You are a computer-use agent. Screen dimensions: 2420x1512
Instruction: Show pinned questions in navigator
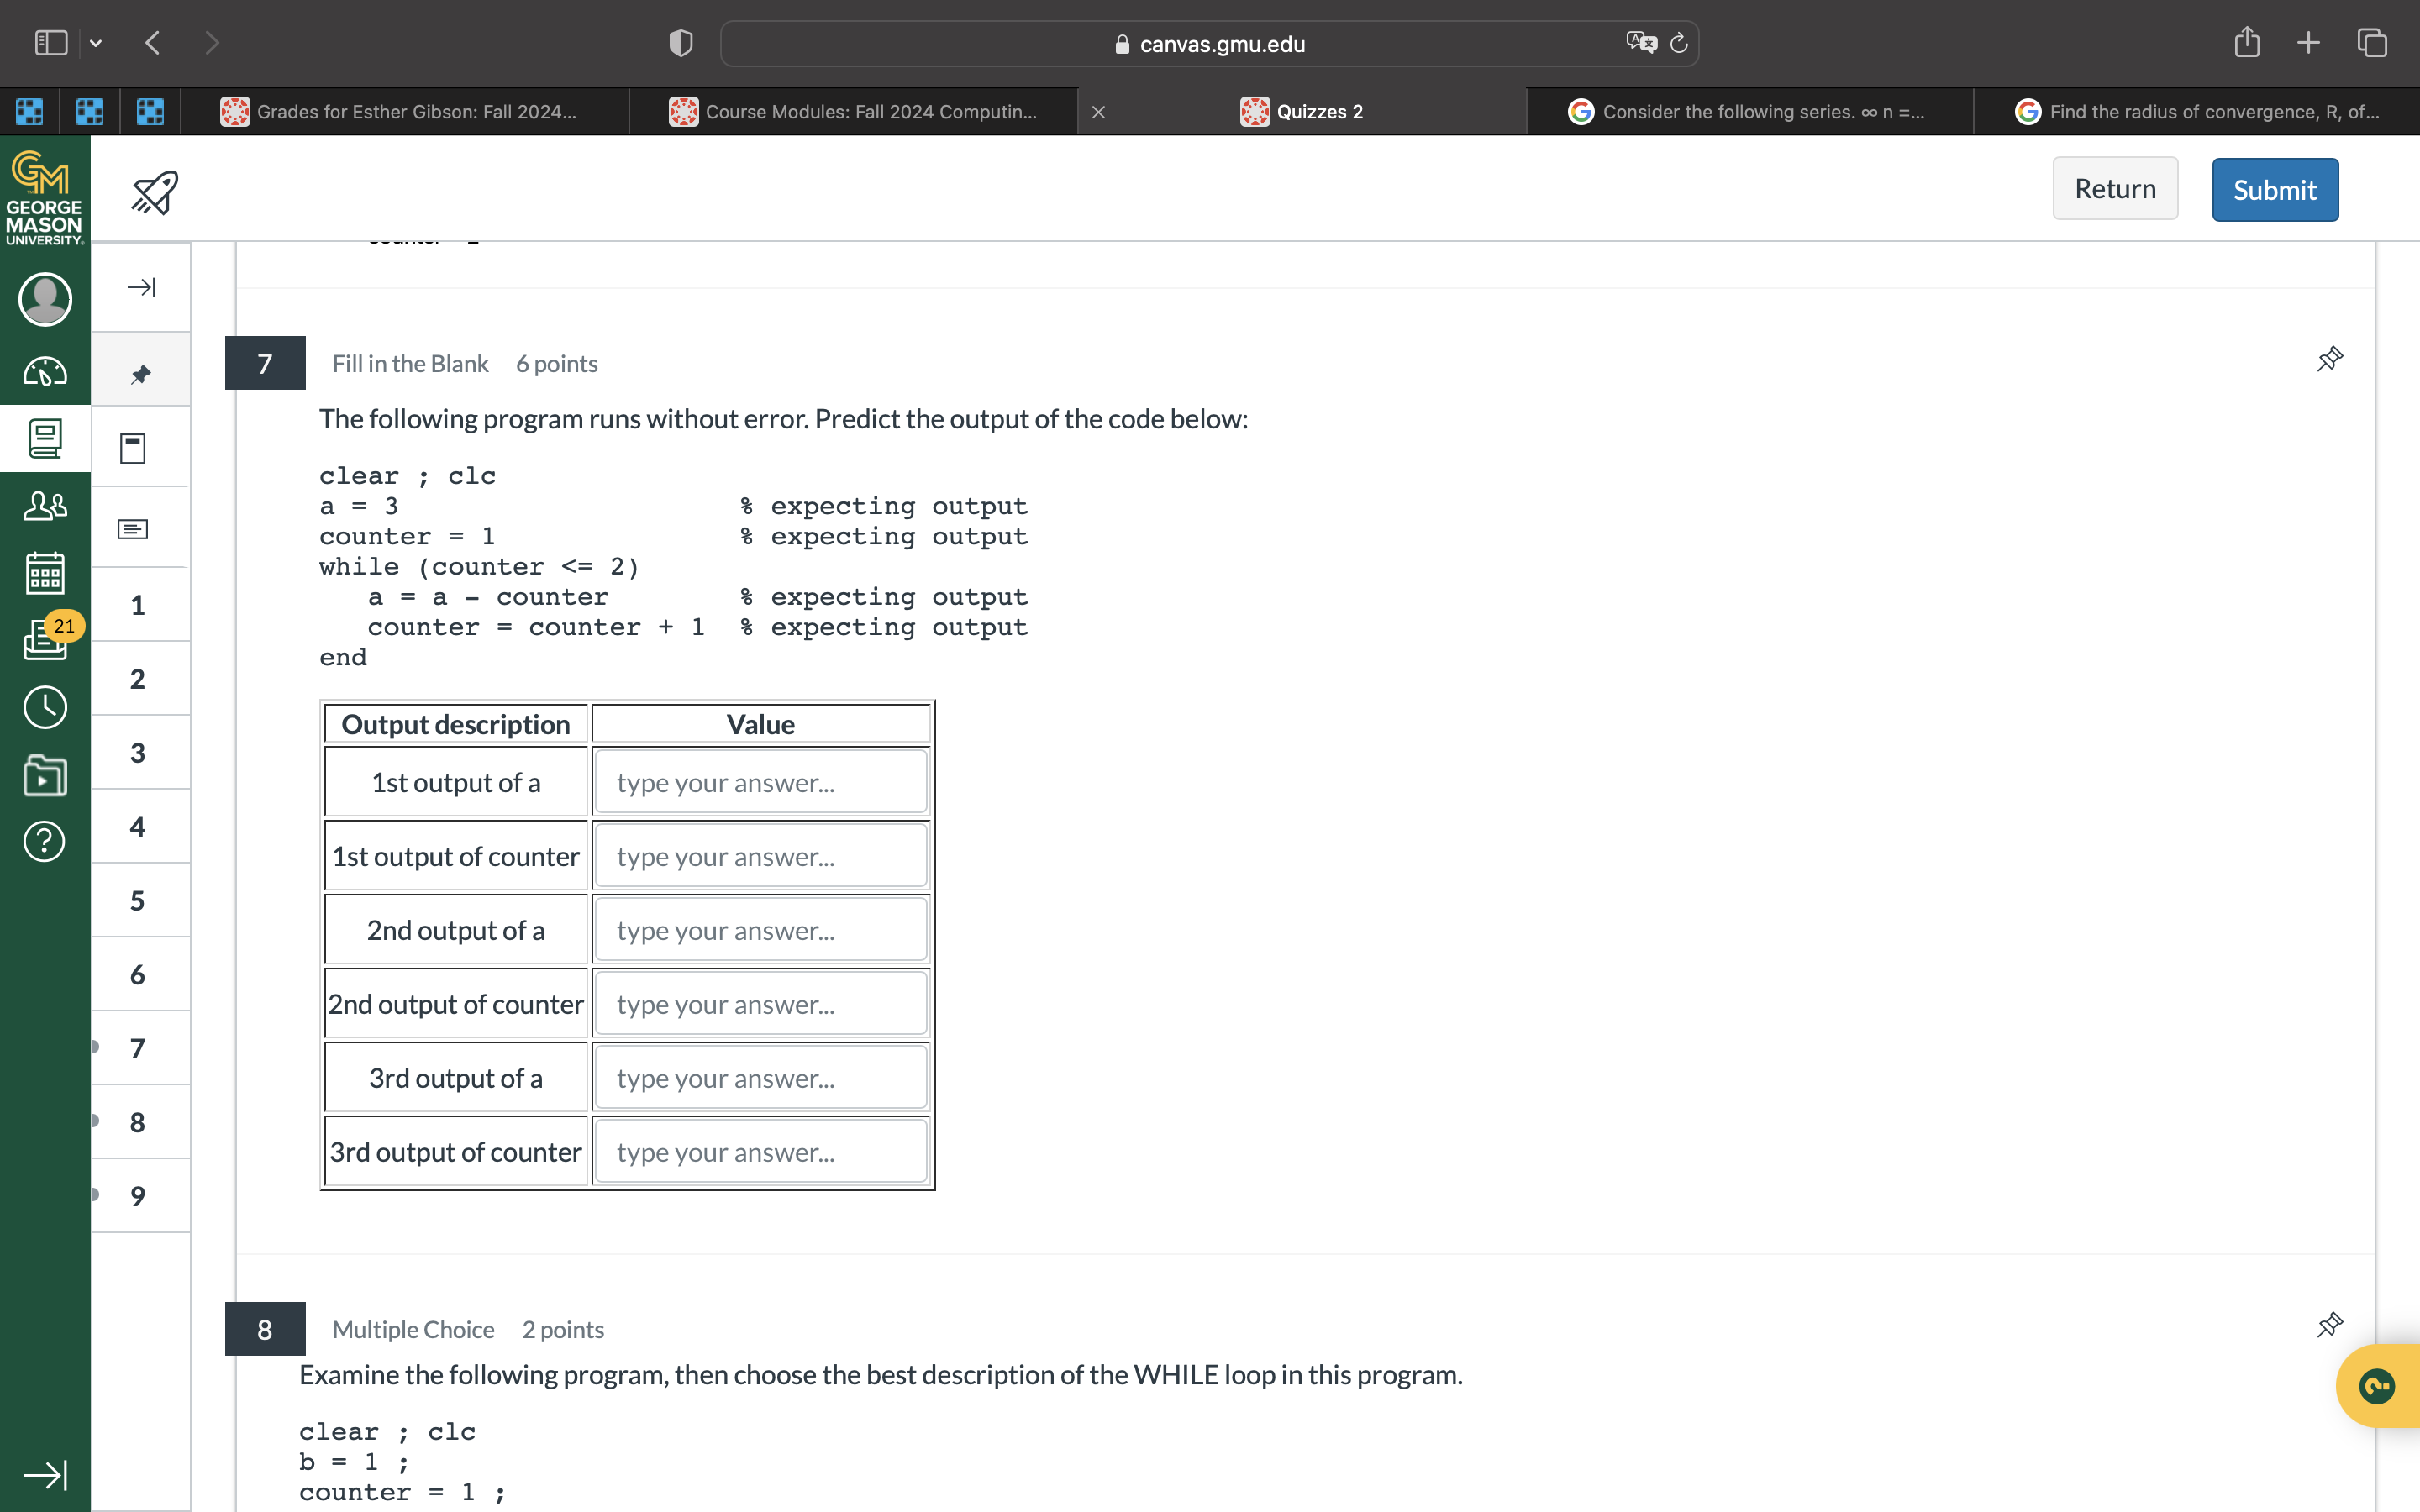coord(141,375)
